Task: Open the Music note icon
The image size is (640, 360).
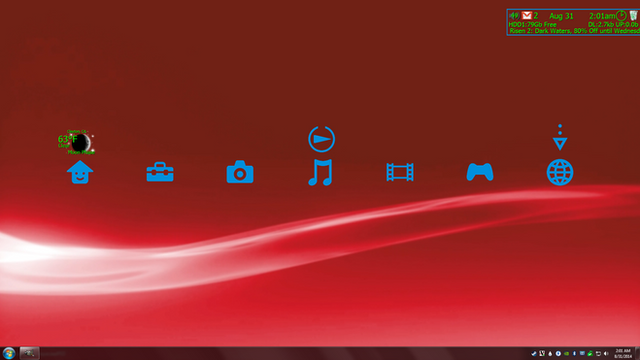Action: click(x=320, y=172)
